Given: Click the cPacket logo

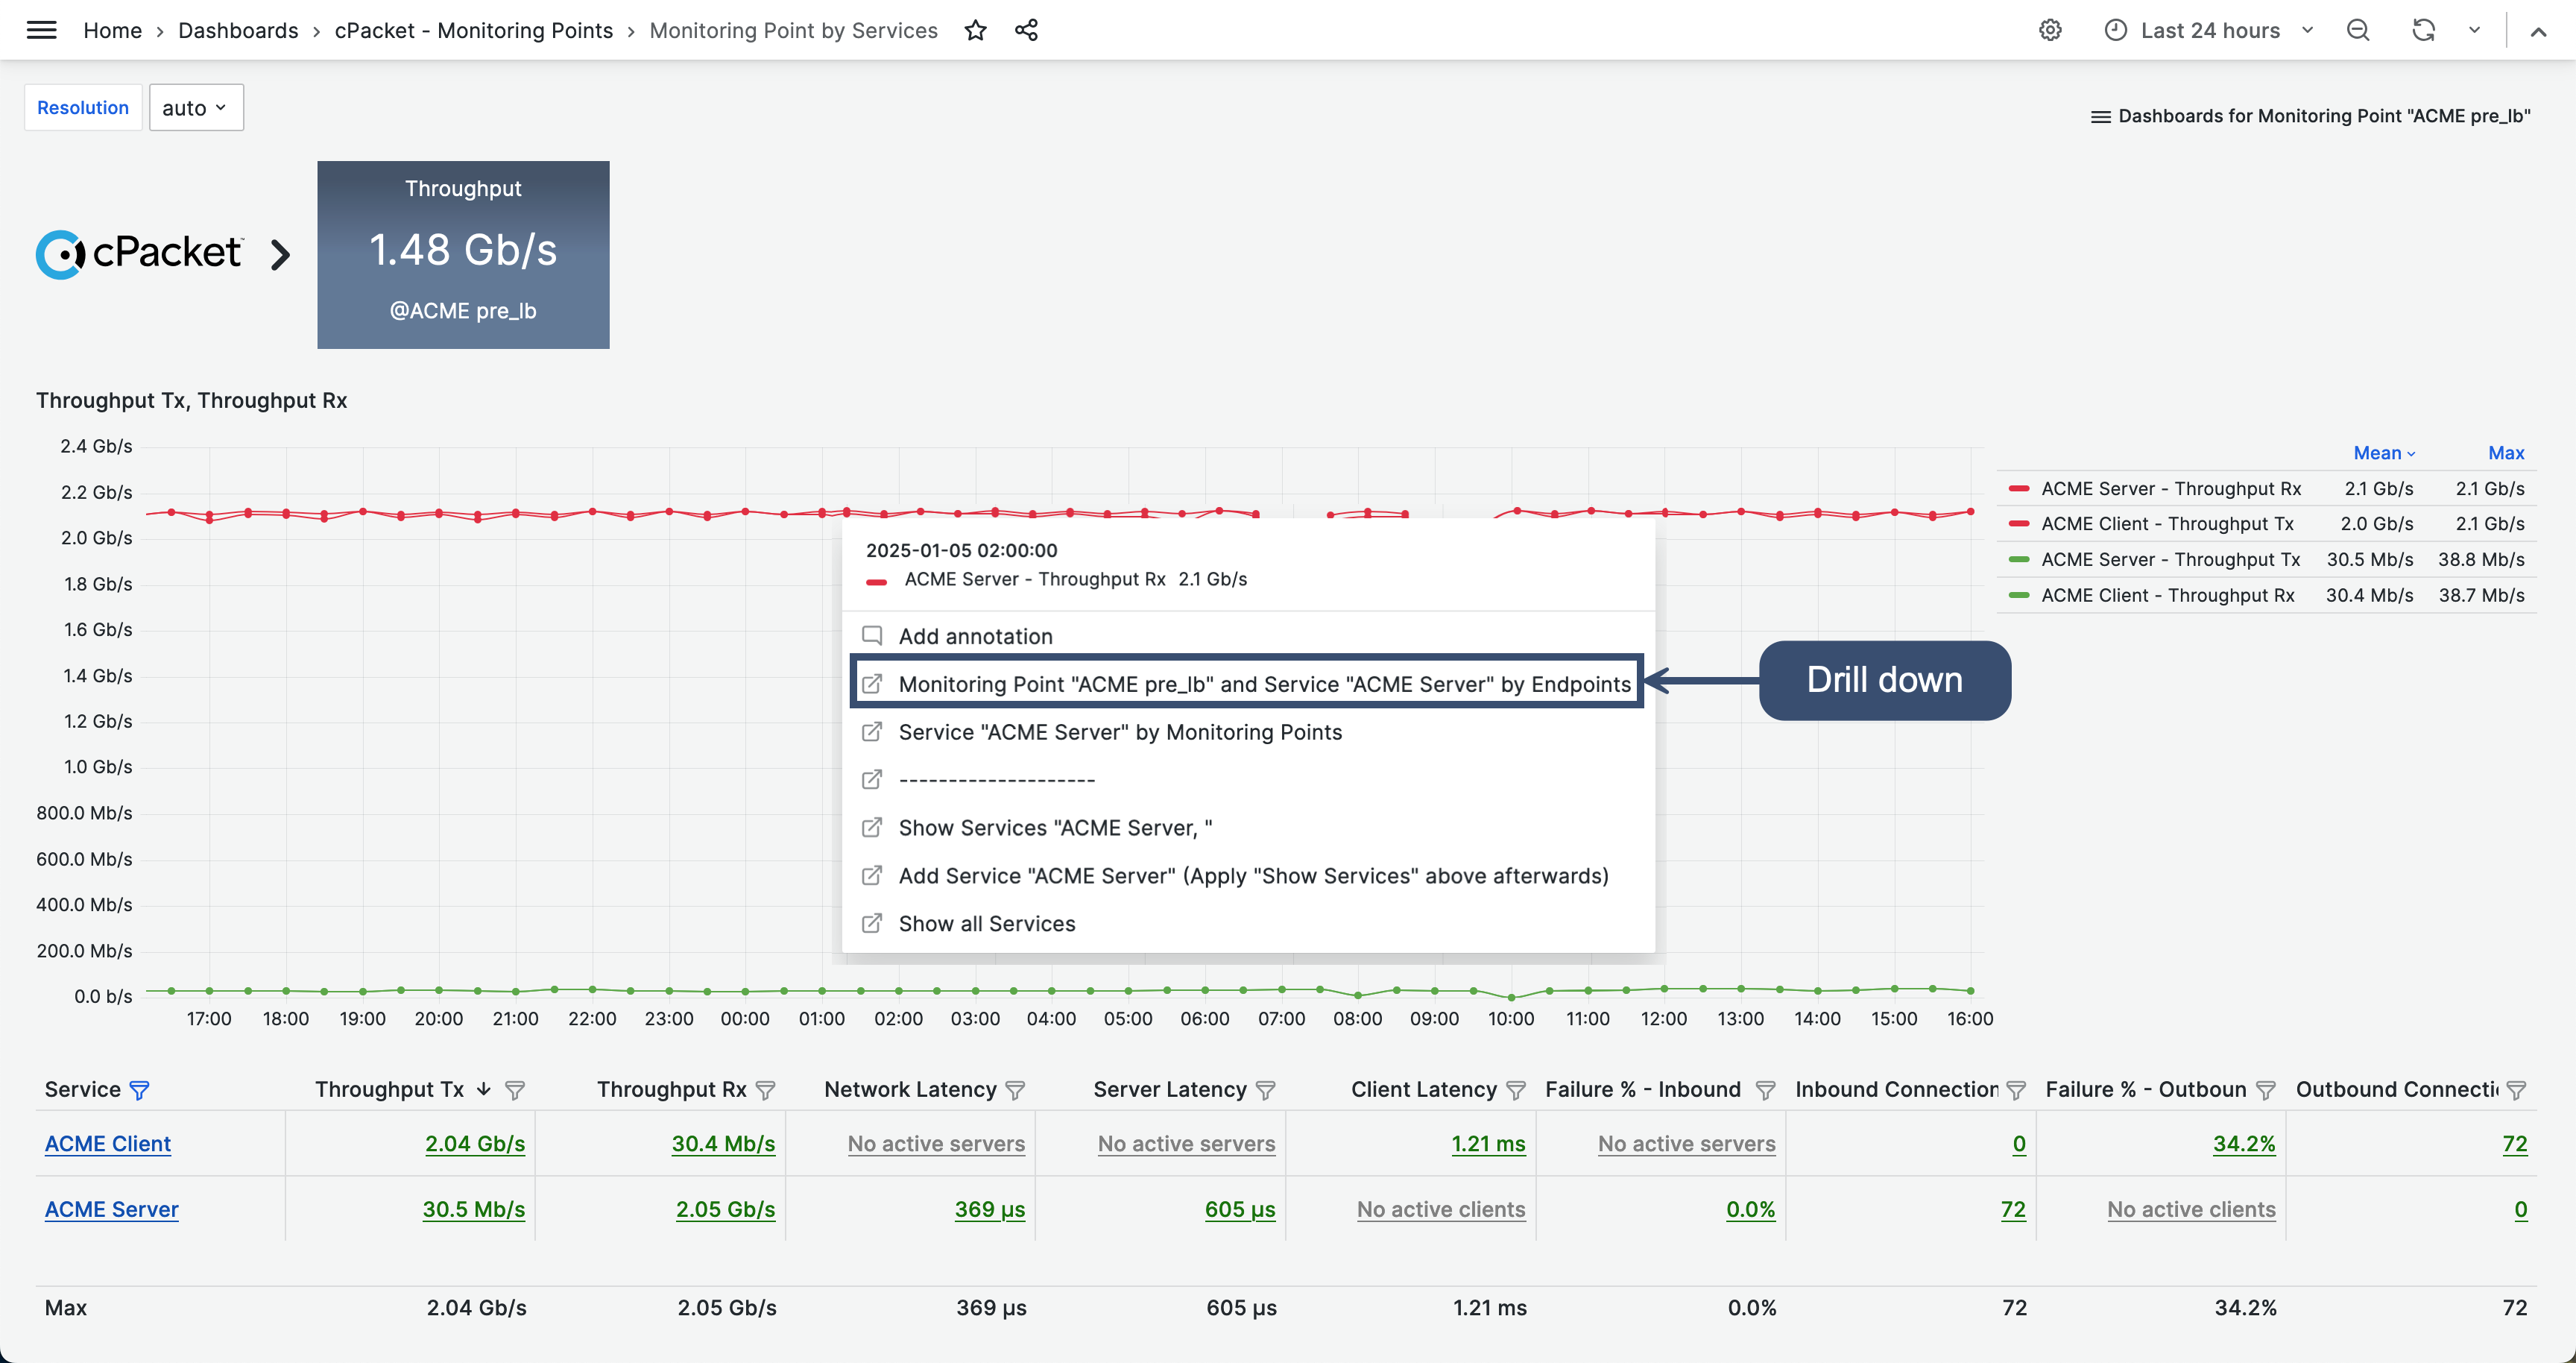Looking at the screenshot, I should [139, 253].
